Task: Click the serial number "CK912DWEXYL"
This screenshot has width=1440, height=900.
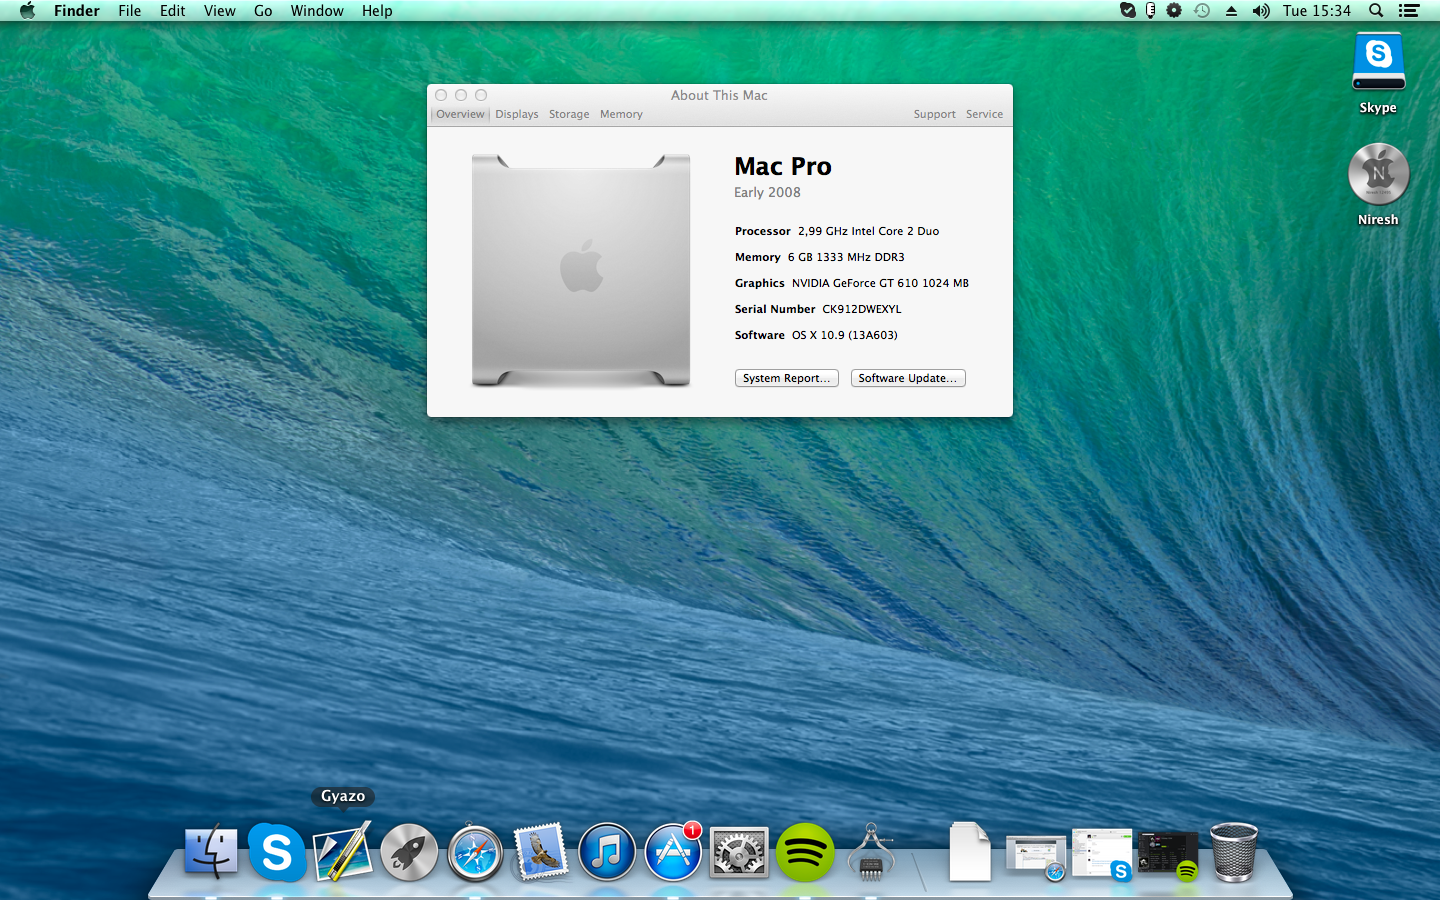Action: point(862,309)
